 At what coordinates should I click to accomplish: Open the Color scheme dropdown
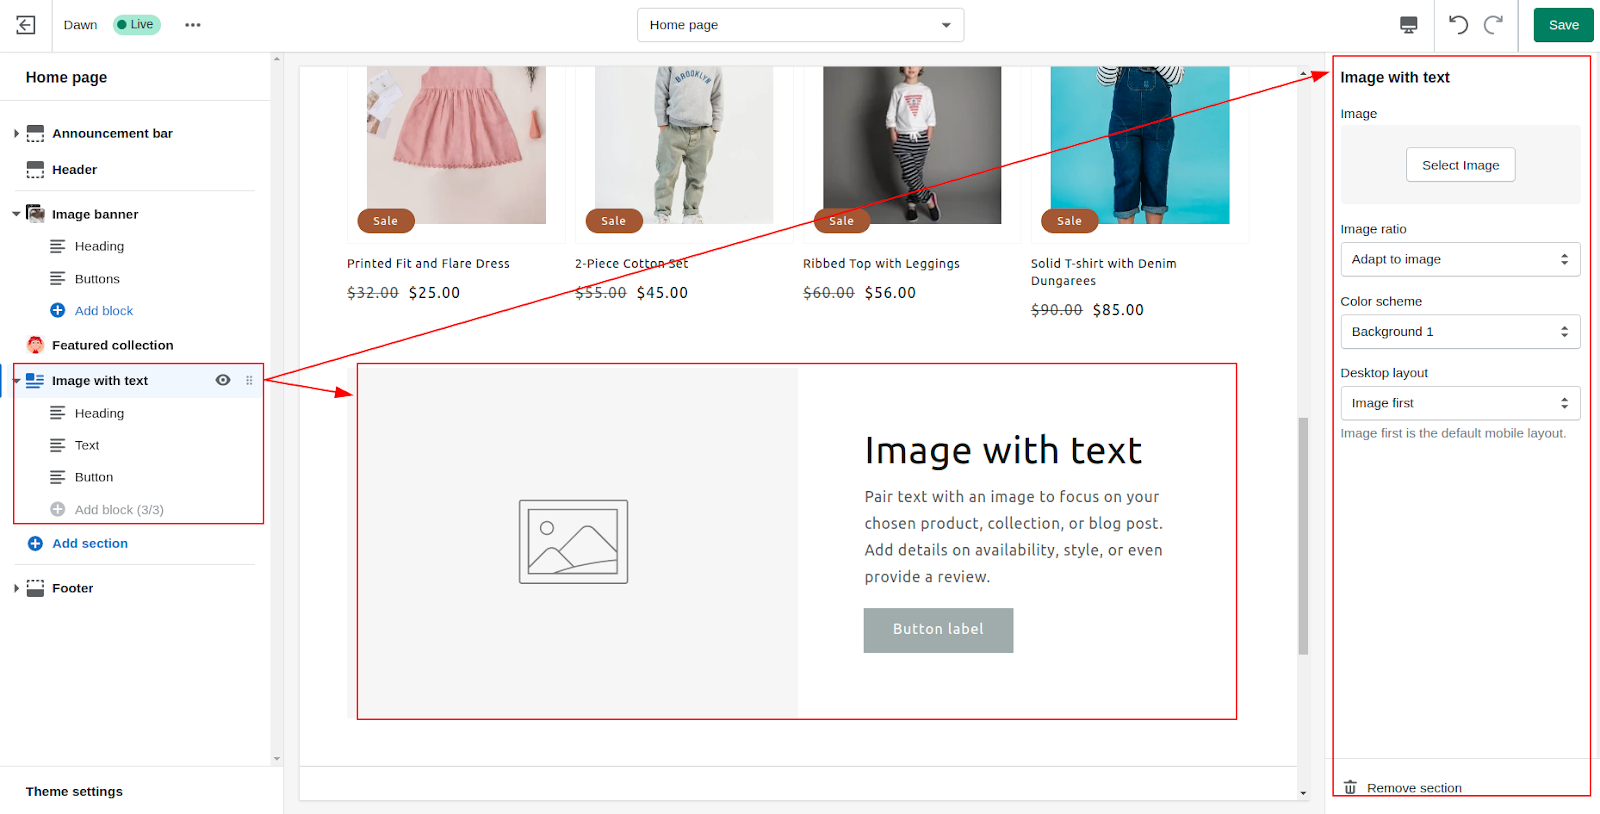click(x=1460, y=331)
